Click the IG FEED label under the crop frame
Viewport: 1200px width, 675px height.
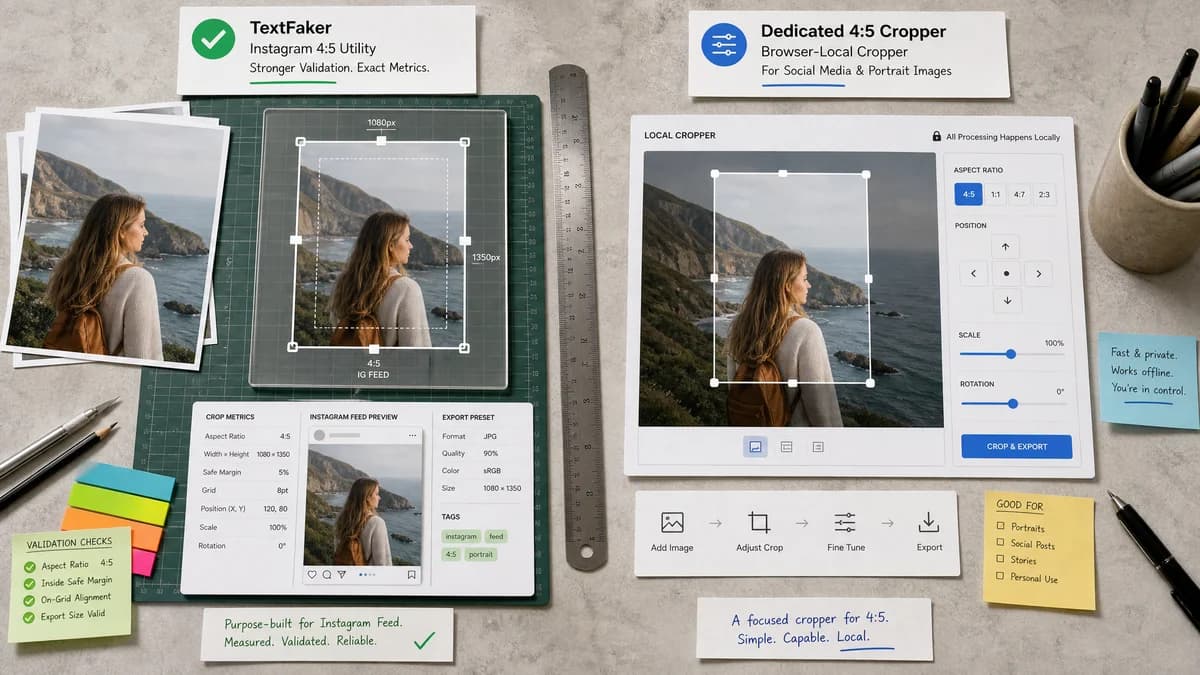[x=373, y=374]
